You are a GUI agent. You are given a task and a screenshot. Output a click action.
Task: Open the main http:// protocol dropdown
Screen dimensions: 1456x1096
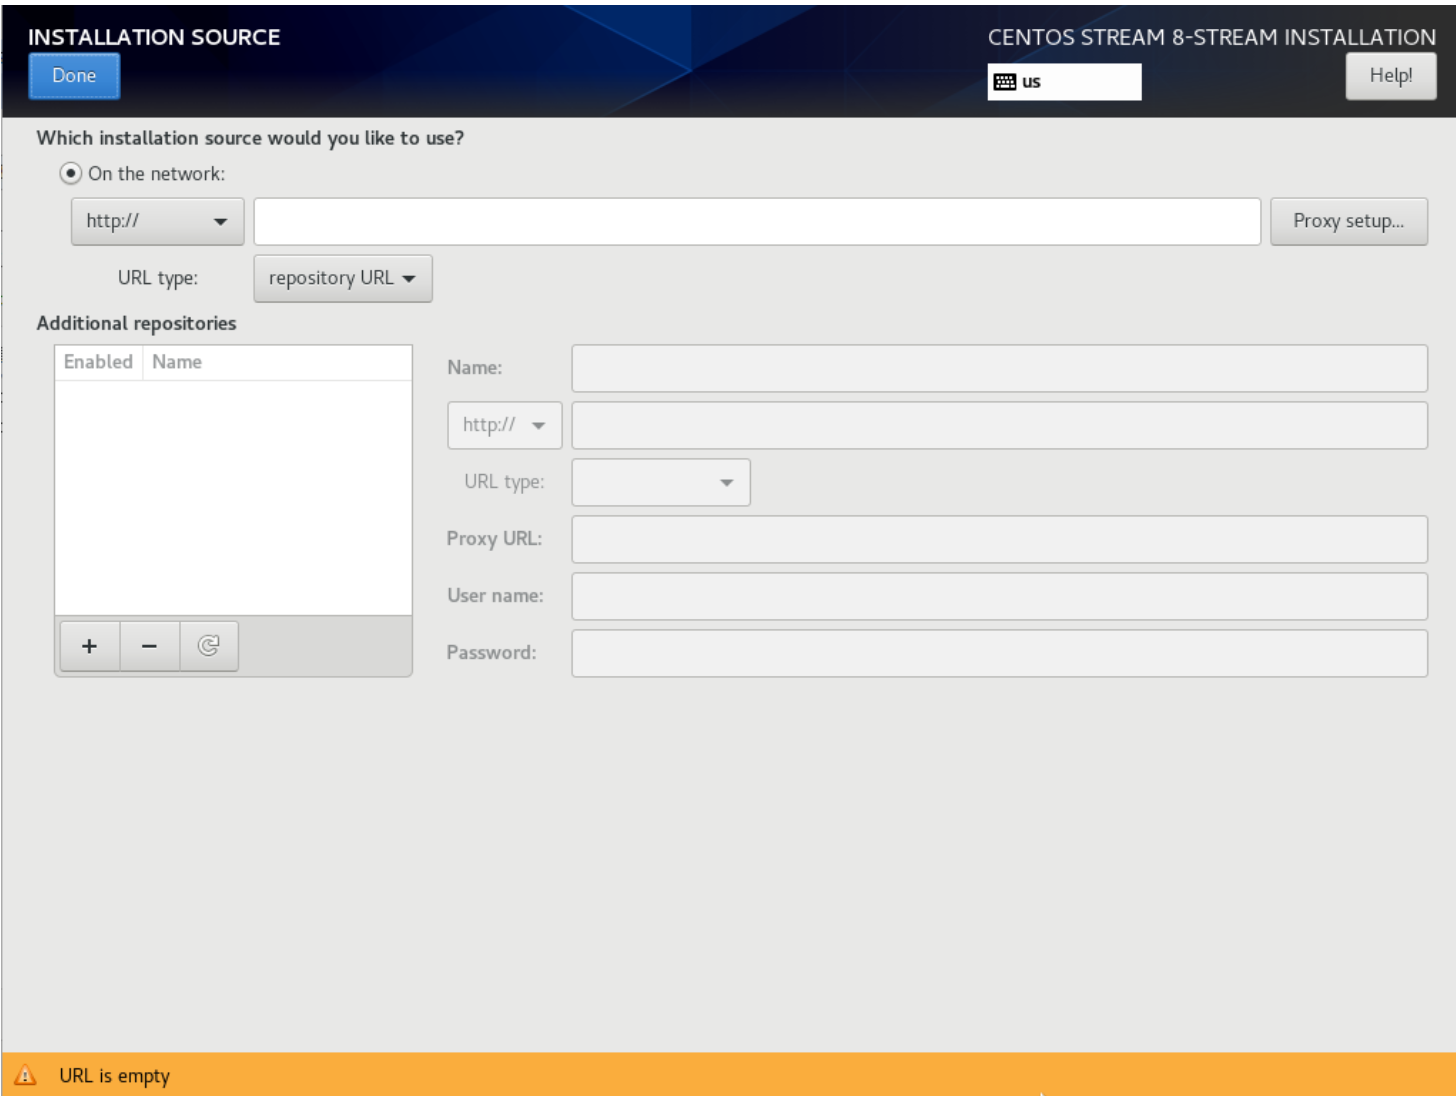pyautogui.click(x=157, y=221)
